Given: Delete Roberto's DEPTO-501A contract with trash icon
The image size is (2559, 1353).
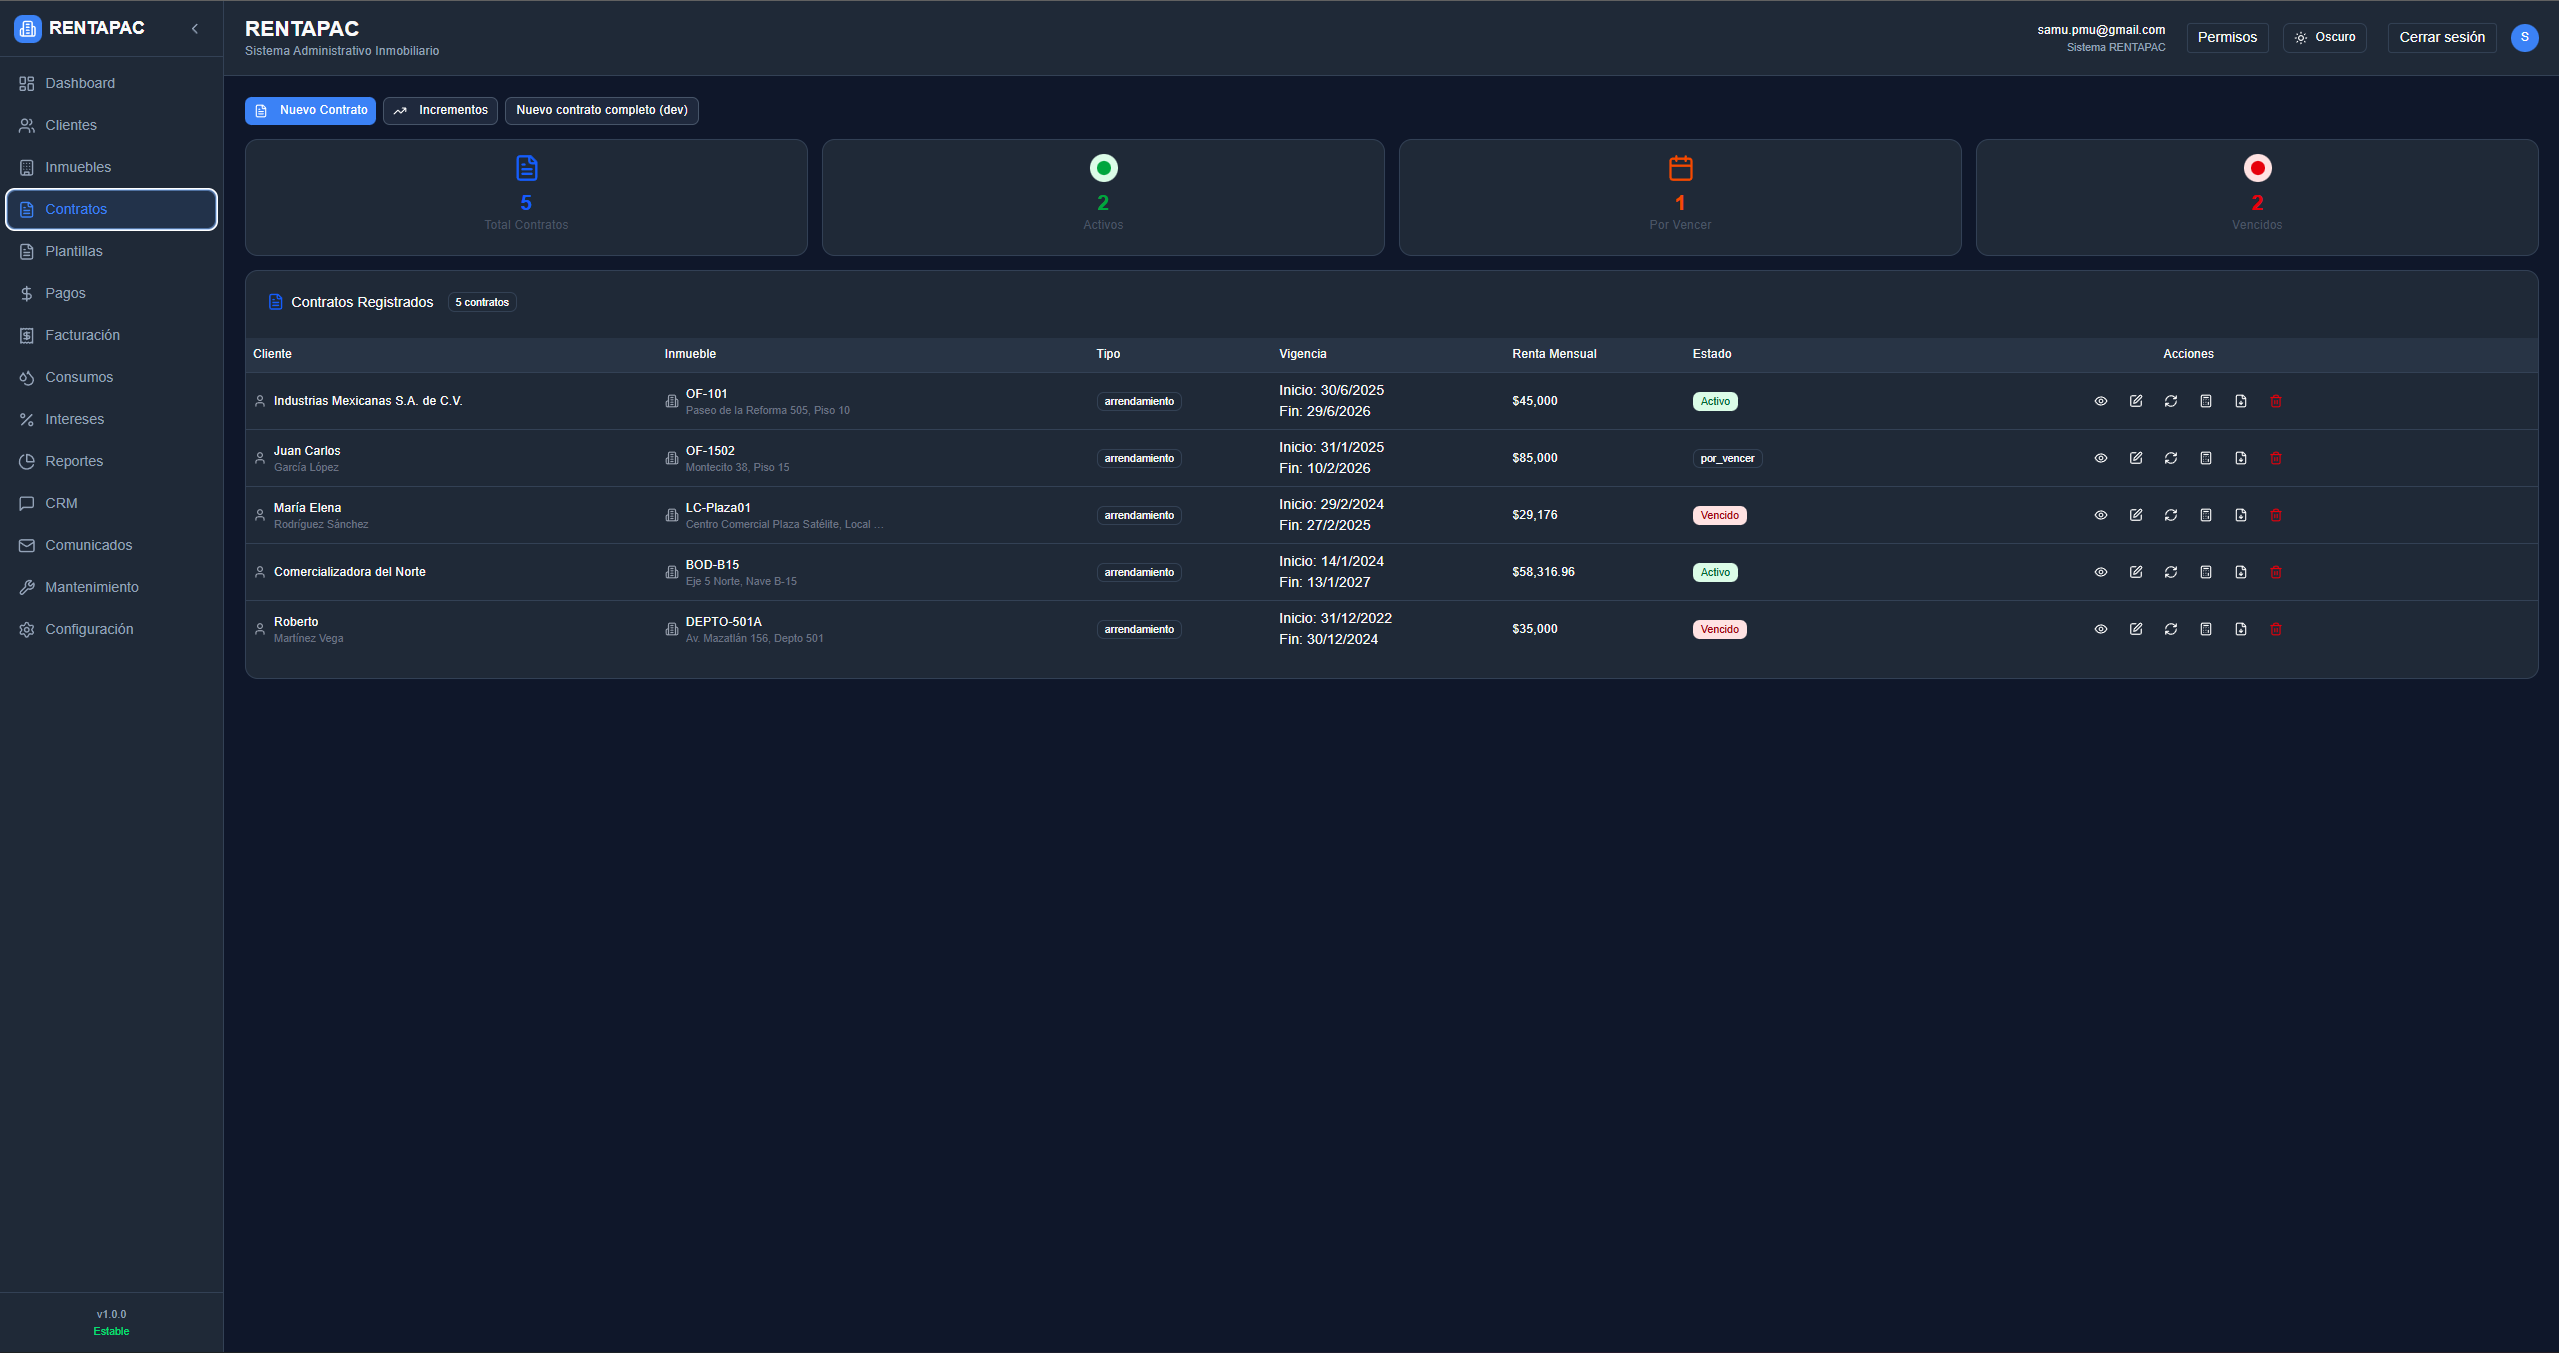Looking at the screenshot, I should click(x=2275, y=629).
